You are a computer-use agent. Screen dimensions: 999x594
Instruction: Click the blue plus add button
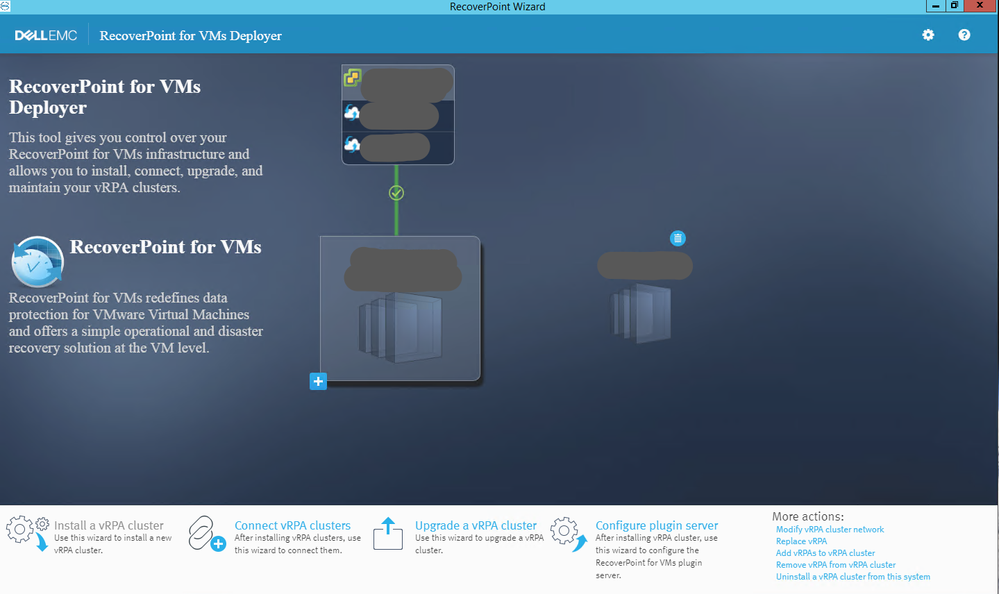pos(318,381)
